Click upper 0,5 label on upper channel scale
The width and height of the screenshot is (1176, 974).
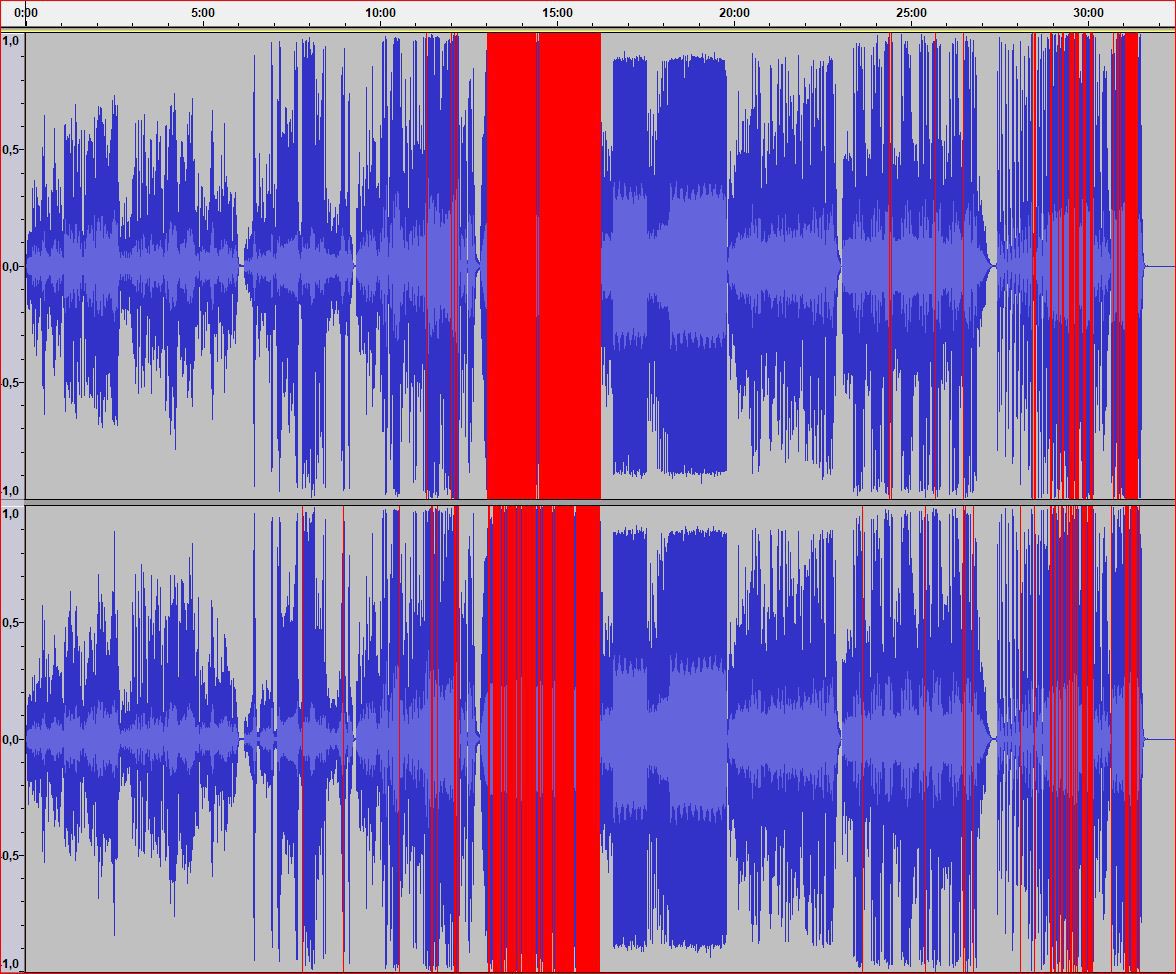(x=12, y=149)
